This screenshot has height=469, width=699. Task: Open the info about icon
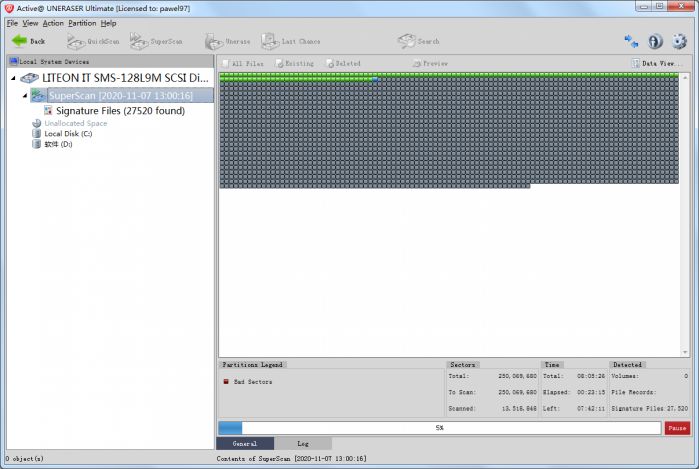pyautogui.click(x=655, y=41)
